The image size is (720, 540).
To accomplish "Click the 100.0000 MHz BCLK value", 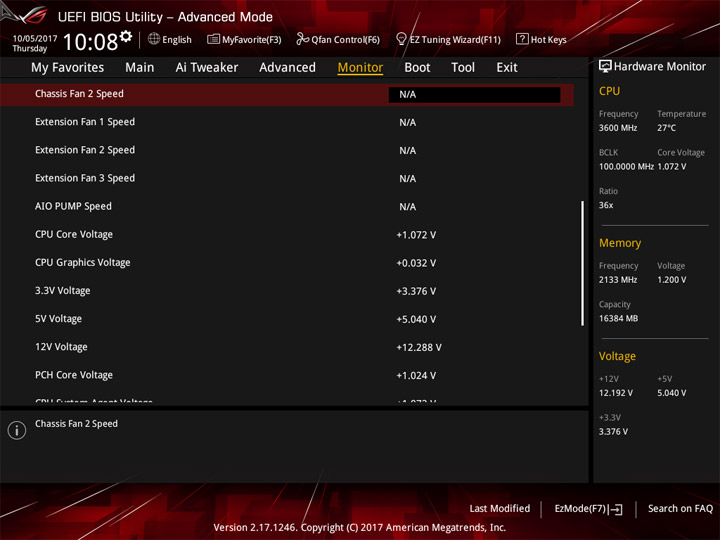I will [626, 166].
